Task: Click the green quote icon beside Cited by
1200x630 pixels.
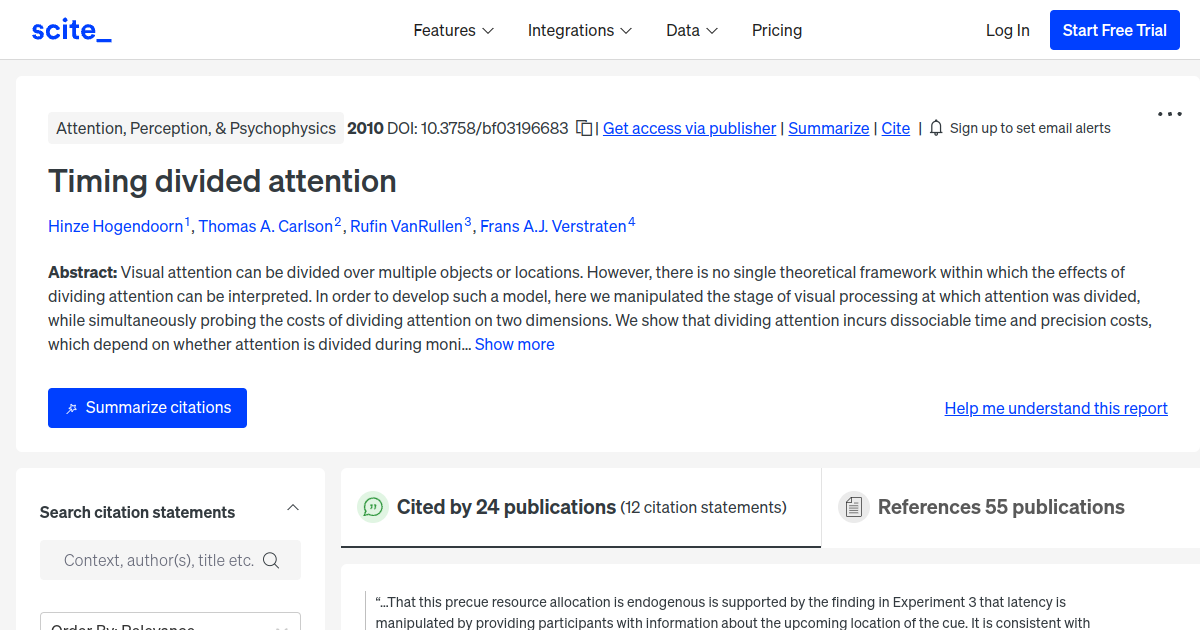Action: point(373,507)
